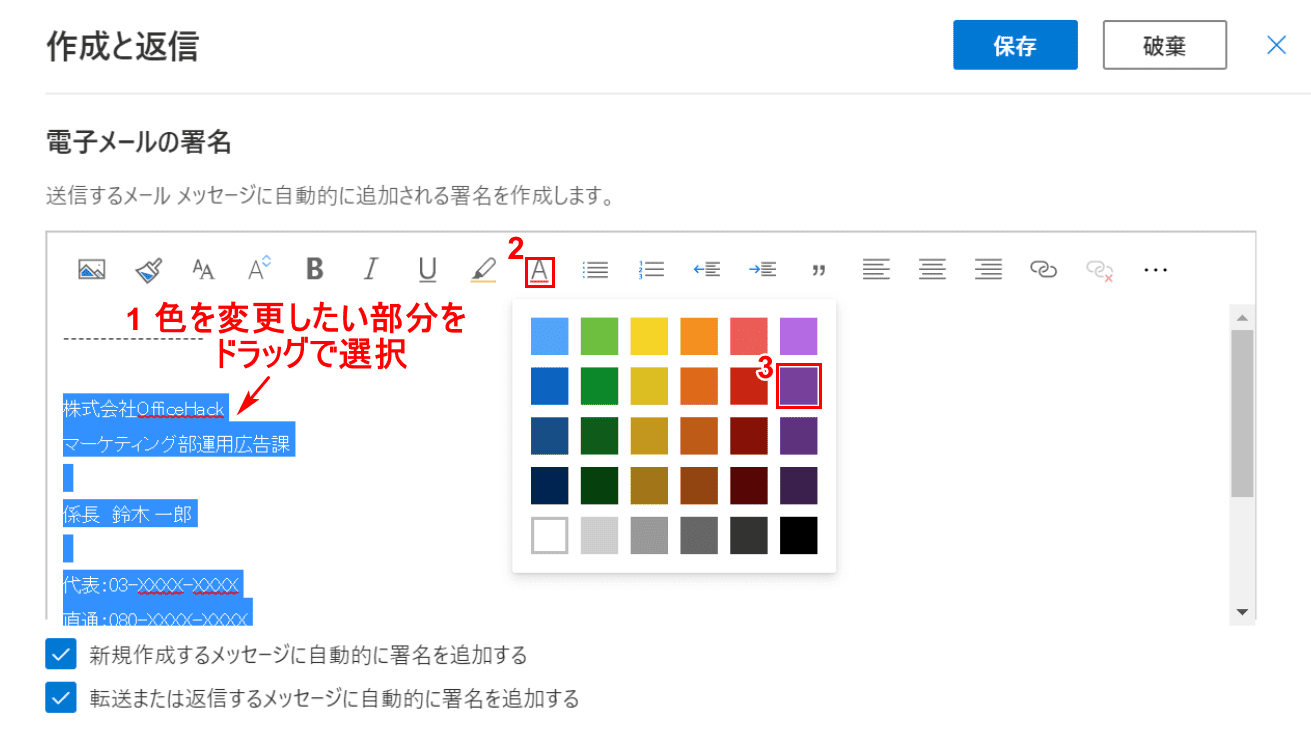
Task: Toggle italic formatting
Action: (371, 269)
